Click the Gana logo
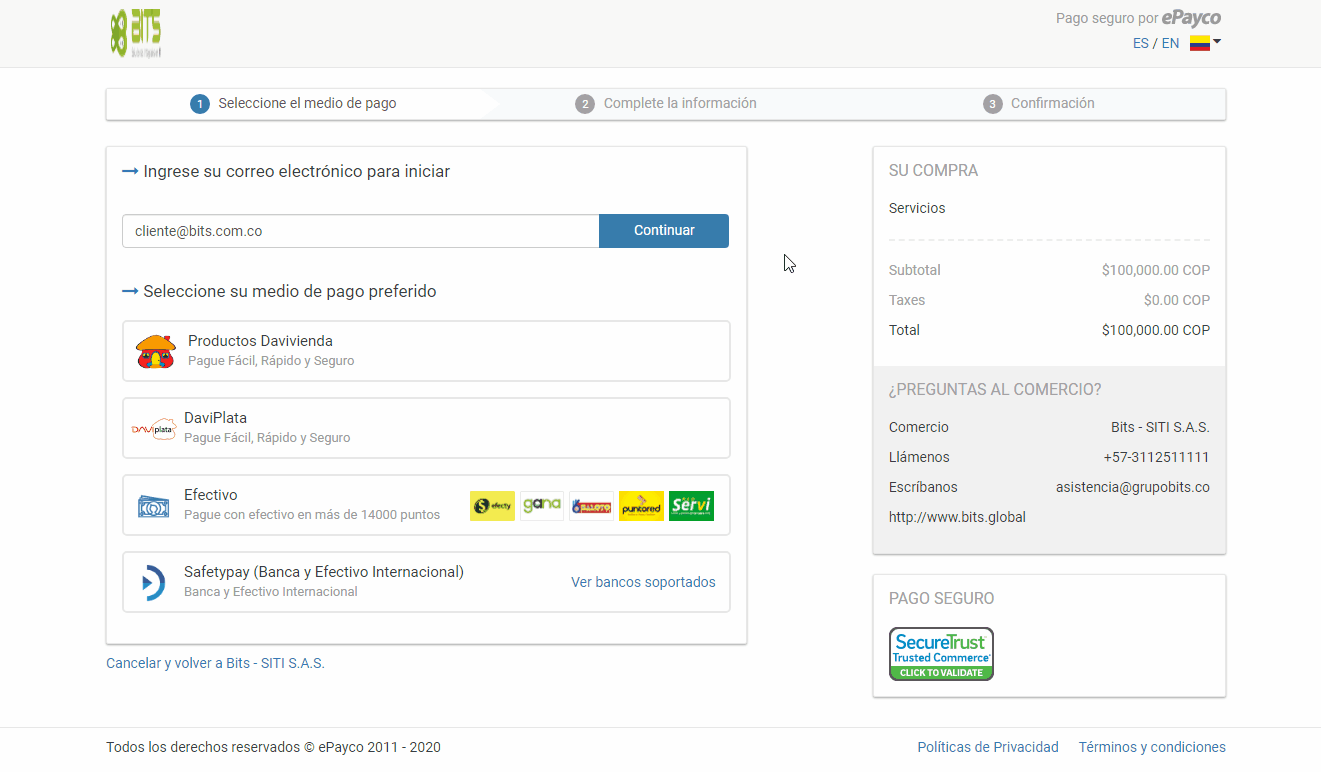Screen dimensions: 1321x772 coord(542,506)
